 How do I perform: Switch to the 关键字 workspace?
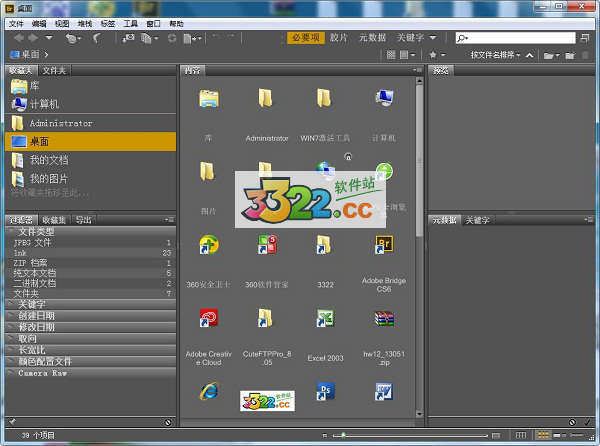click(x=410, y=37)
